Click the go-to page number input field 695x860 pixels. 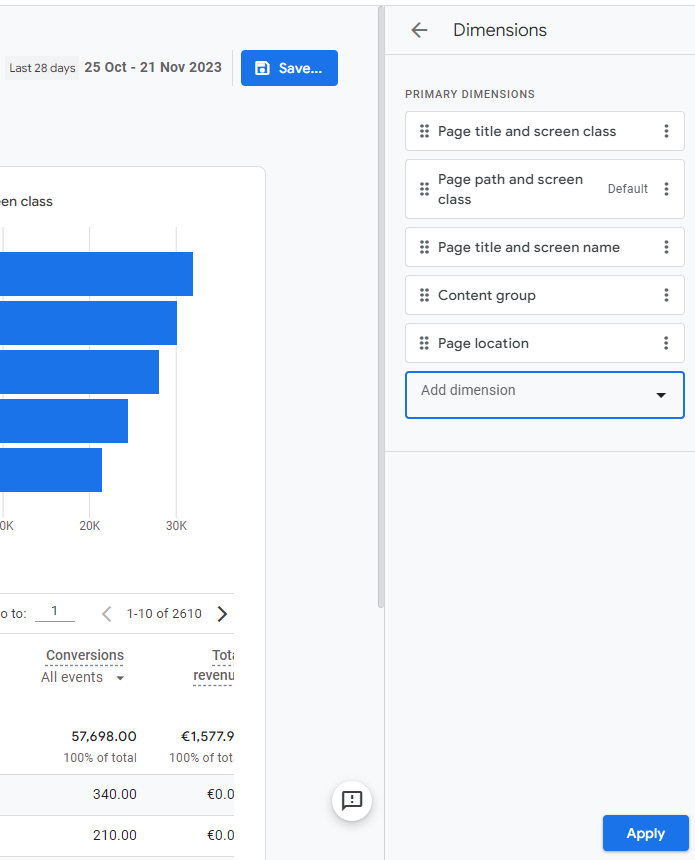55,612
